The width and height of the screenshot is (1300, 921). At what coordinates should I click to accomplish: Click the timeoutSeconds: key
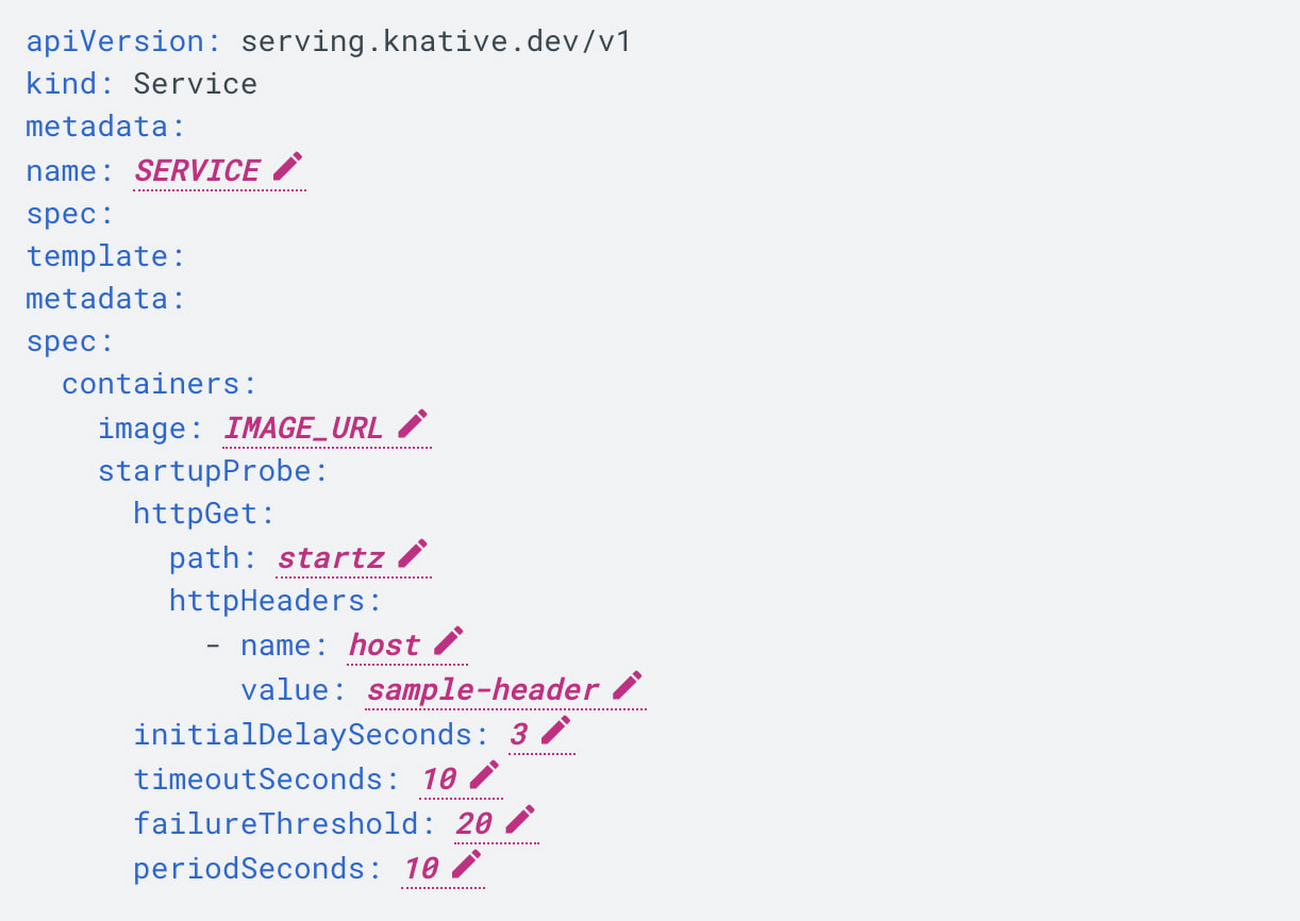(x=267, y=779)
